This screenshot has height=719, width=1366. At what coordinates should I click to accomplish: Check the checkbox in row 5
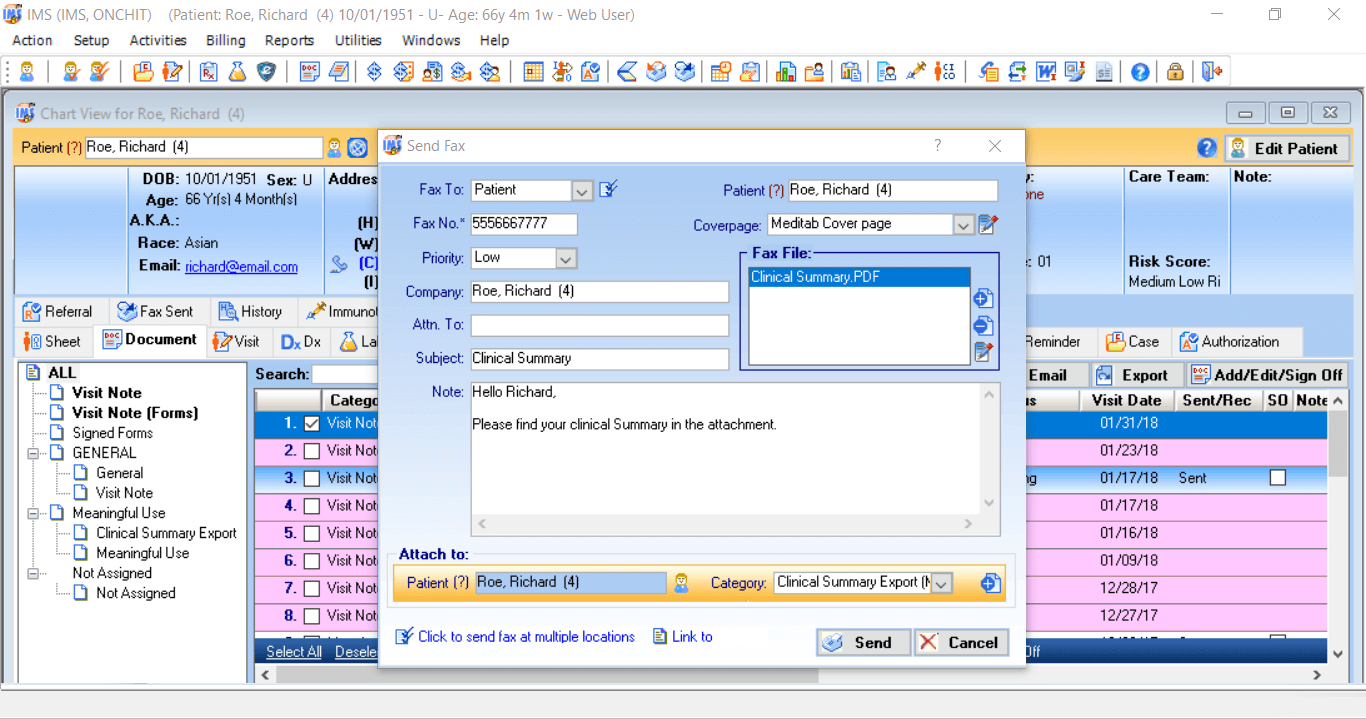click(x=312, y=534)
